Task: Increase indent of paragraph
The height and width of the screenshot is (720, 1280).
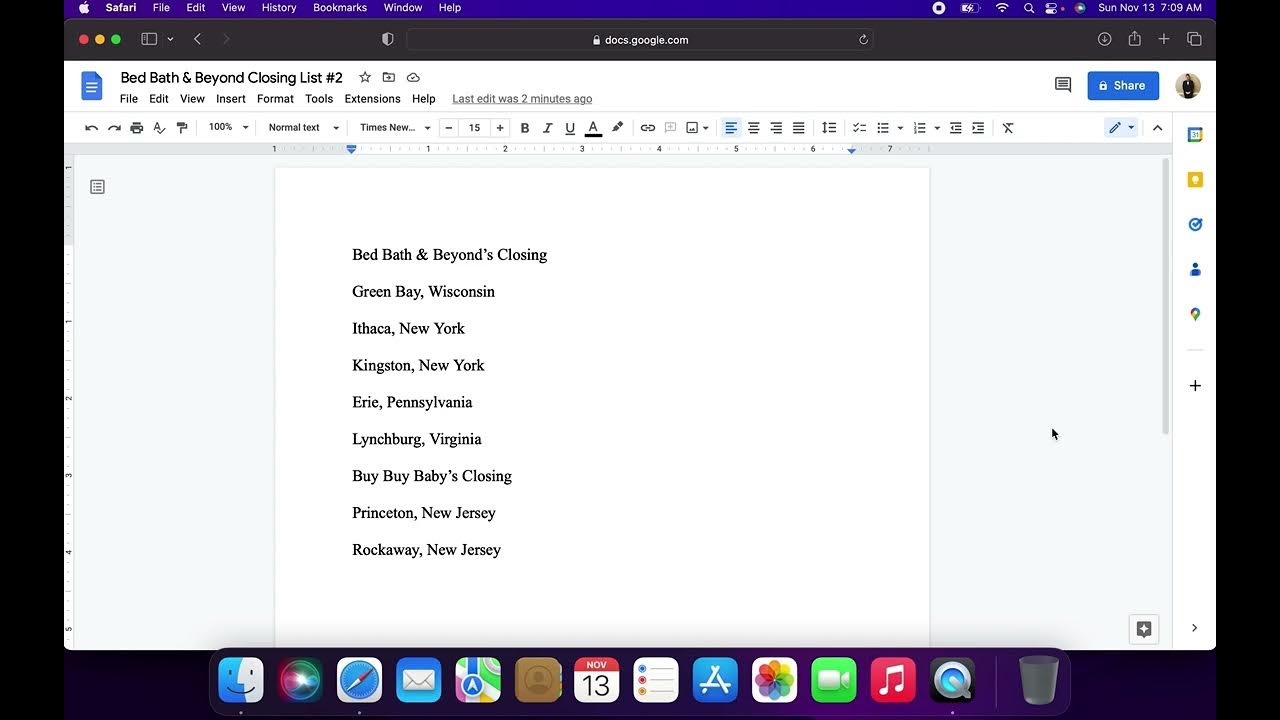Action: pos(978,128)
